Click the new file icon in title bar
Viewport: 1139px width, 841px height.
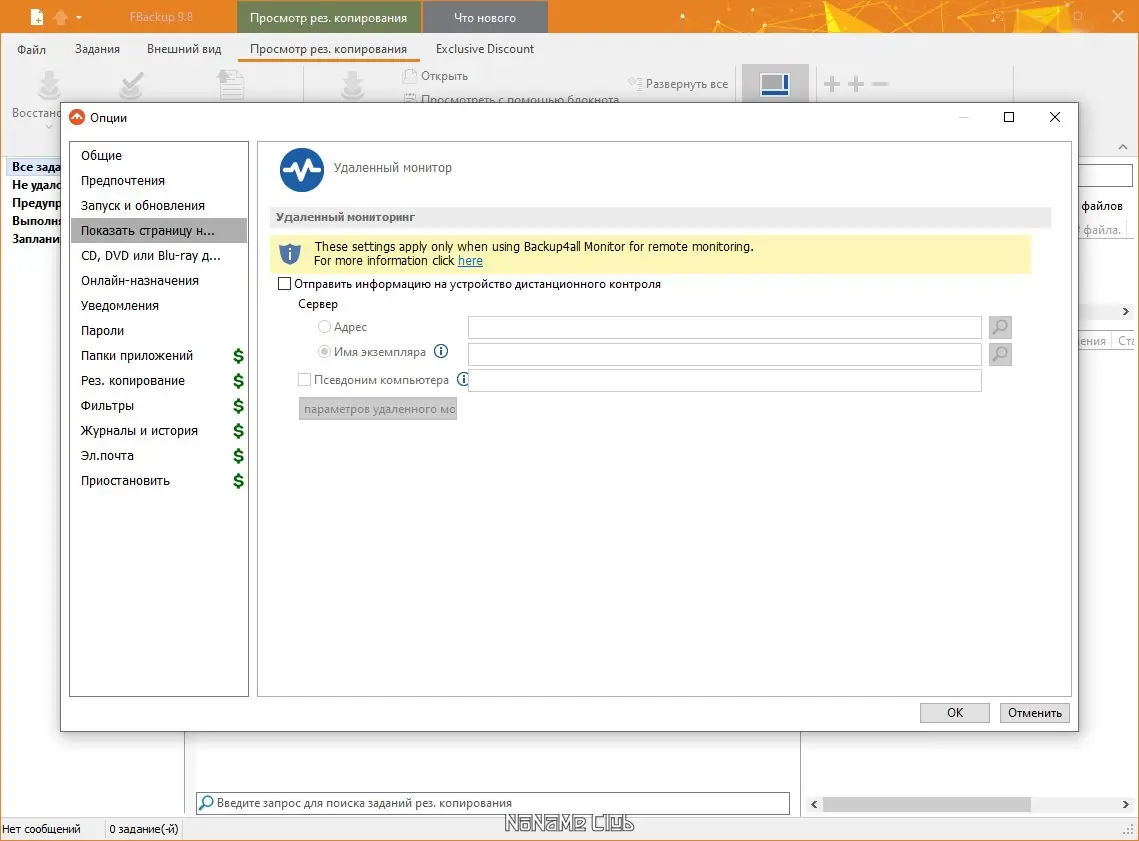[x=36, y=17]
